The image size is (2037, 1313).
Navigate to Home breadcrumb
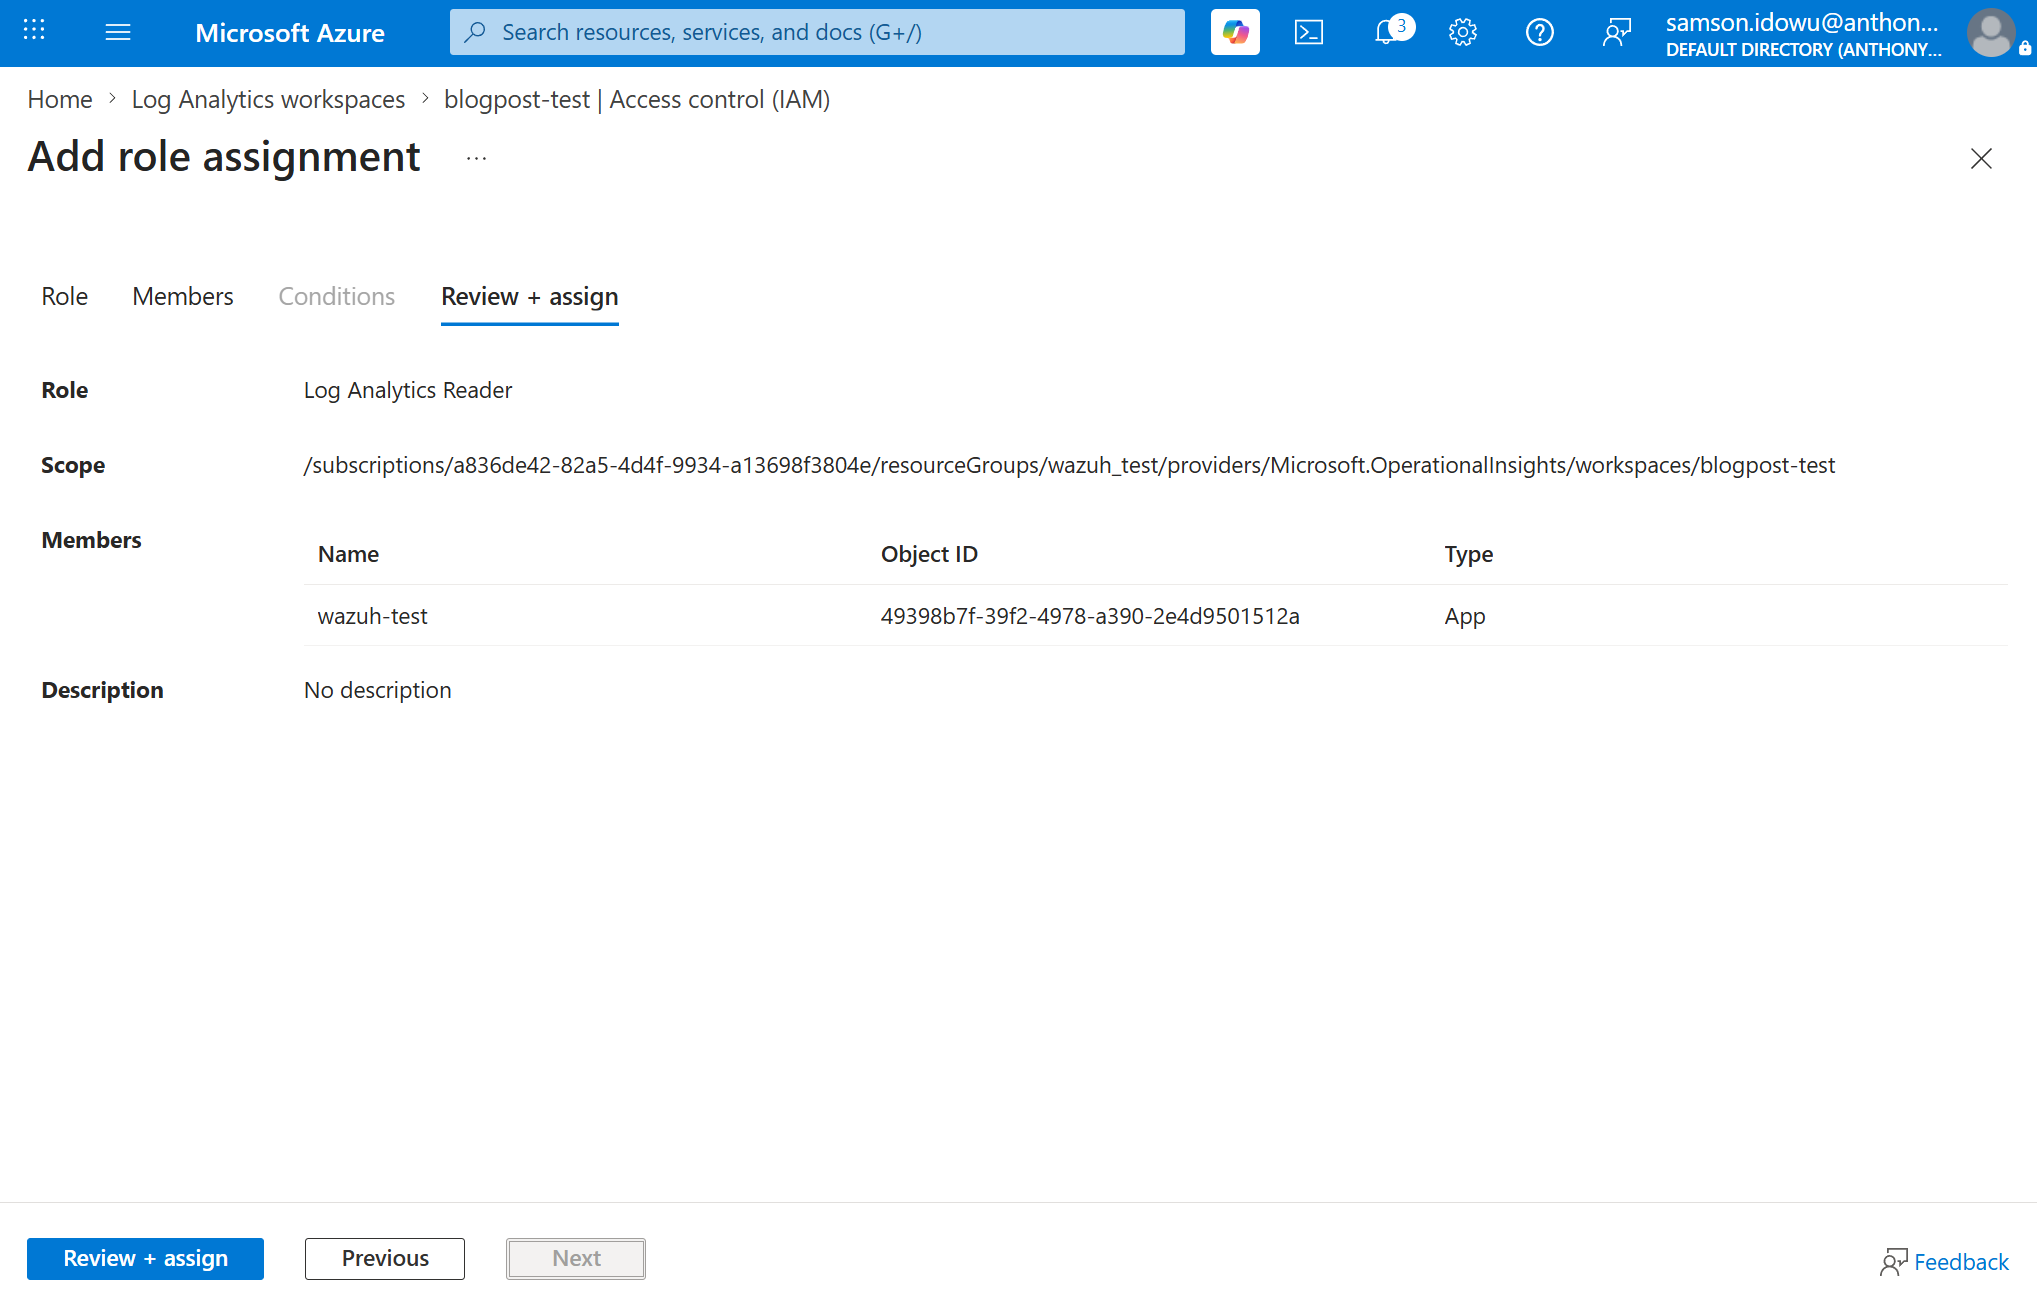tap(60, 99)
